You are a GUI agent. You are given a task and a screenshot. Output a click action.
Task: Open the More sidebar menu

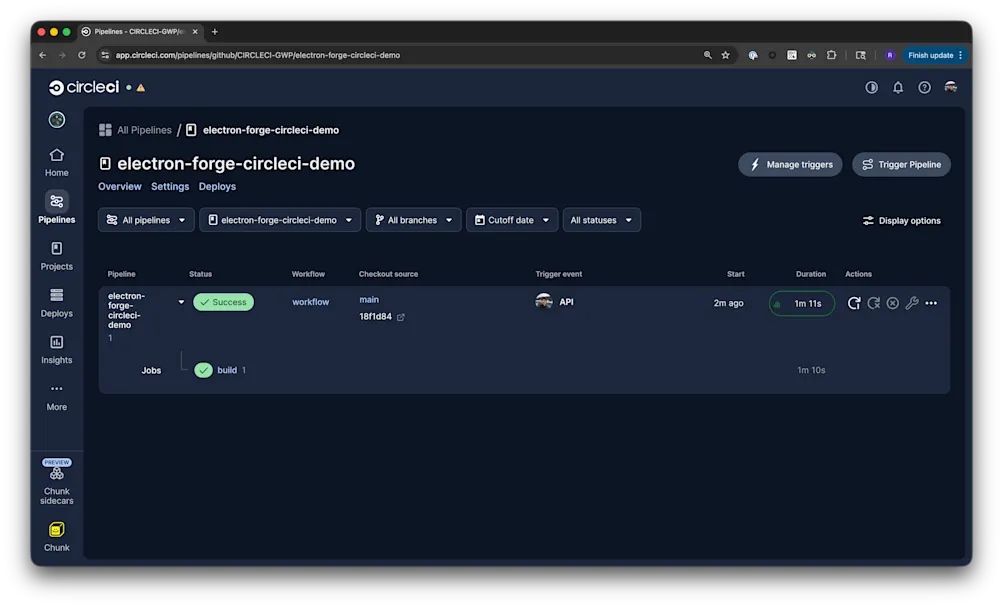tap(56, 397)
